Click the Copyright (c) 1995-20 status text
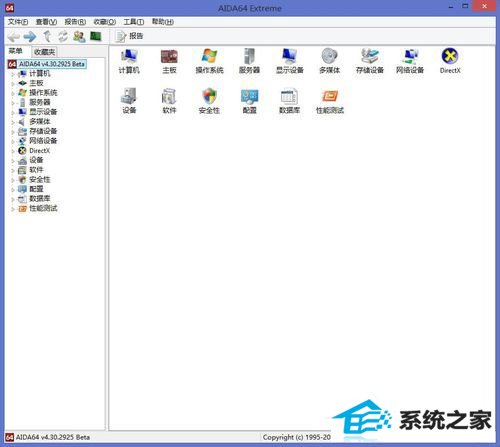Screen dimensions: 500x447 (297, 437)
